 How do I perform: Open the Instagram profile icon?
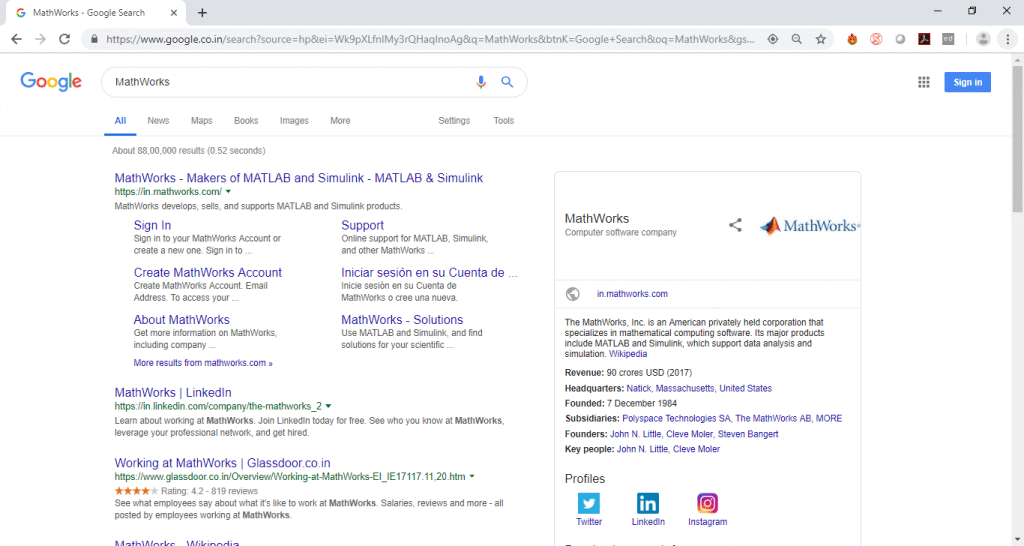point(707,503)
